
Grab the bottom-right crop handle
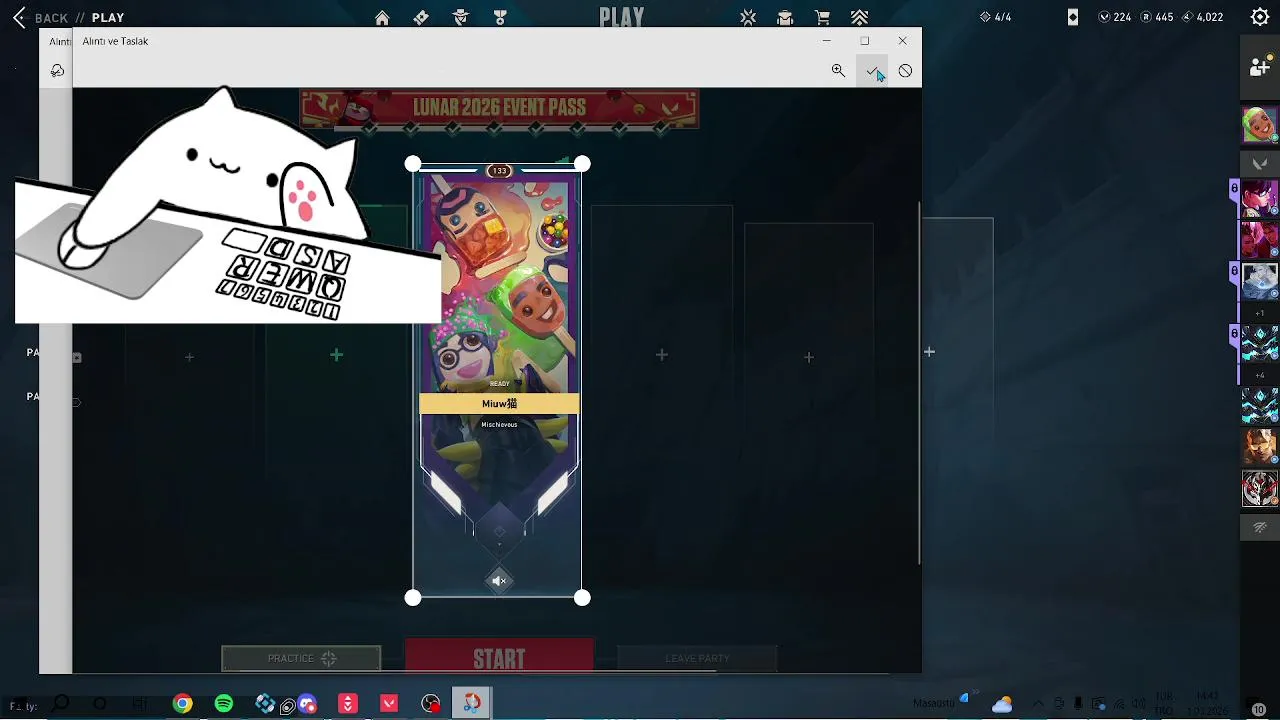point(583,598)
